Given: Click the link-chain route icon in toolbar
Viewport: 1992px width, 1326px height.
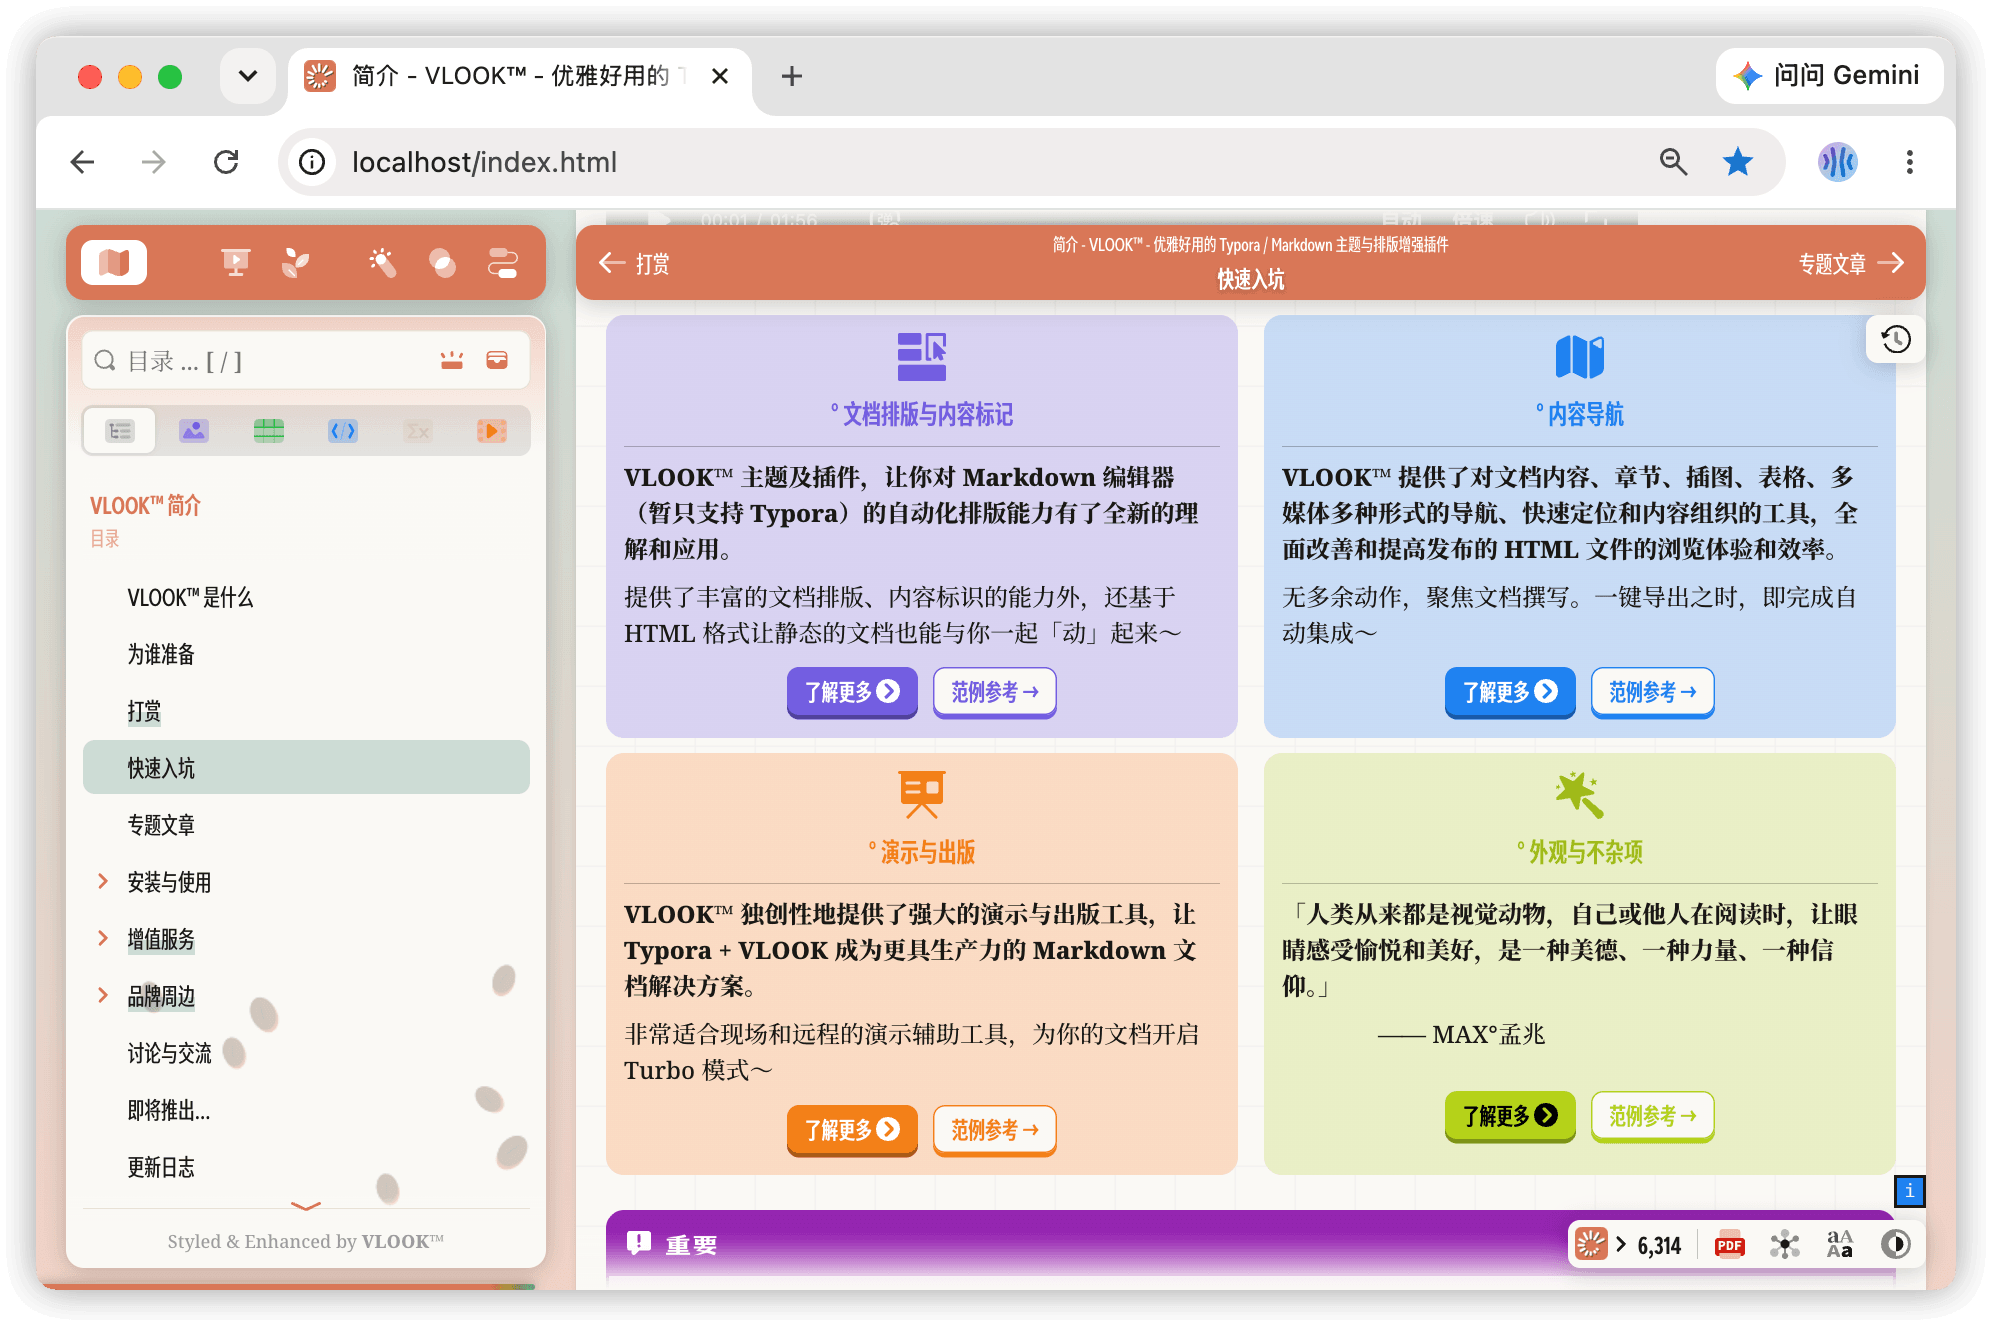Looking at the screenshot, I should (502, 263).
